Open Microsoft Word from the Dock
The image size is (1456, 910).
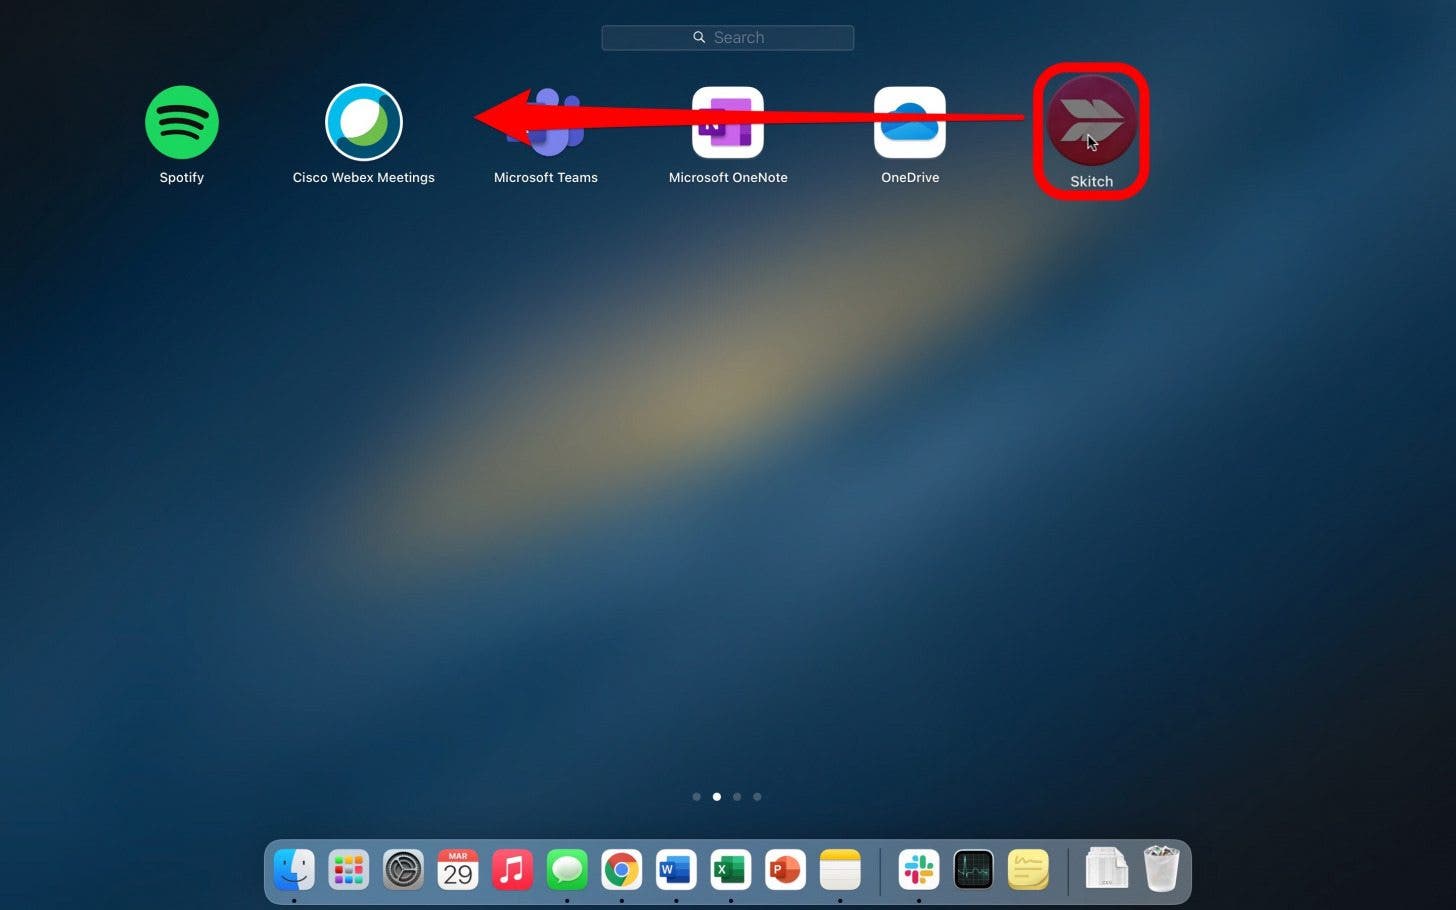pos(675,869)
